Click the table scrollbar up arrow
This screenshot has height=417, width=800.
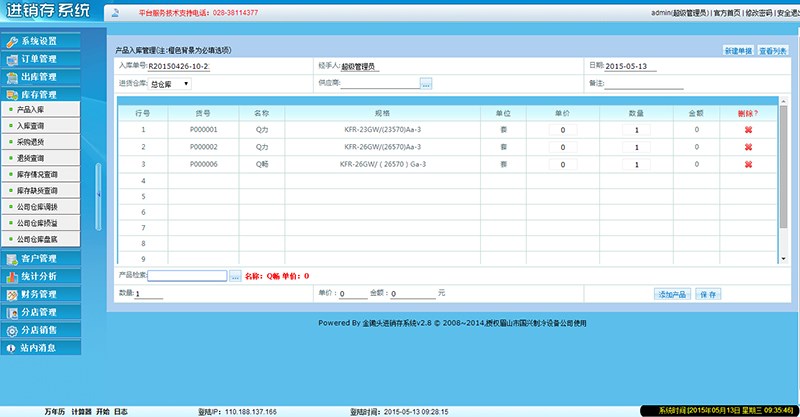tap(784, 102)
